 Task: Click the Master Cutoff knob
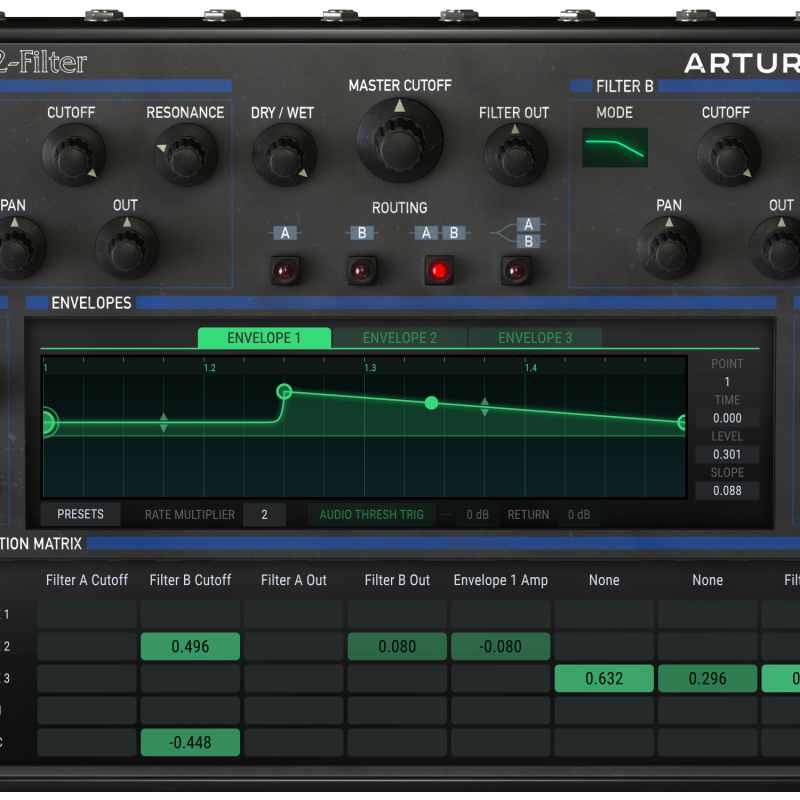pos(399,140)
